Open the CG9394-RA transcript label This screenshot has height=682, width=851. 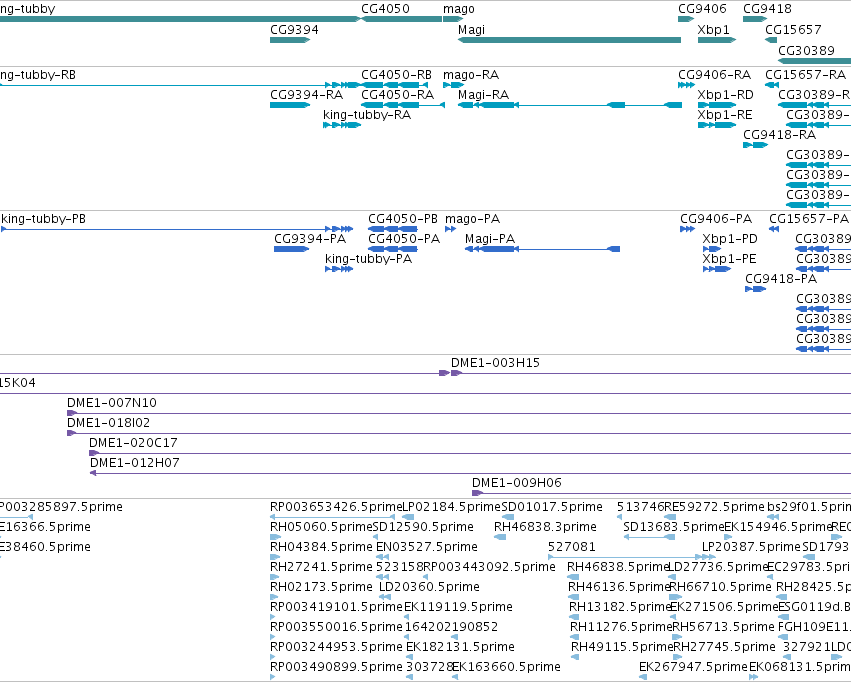point(307,95)
